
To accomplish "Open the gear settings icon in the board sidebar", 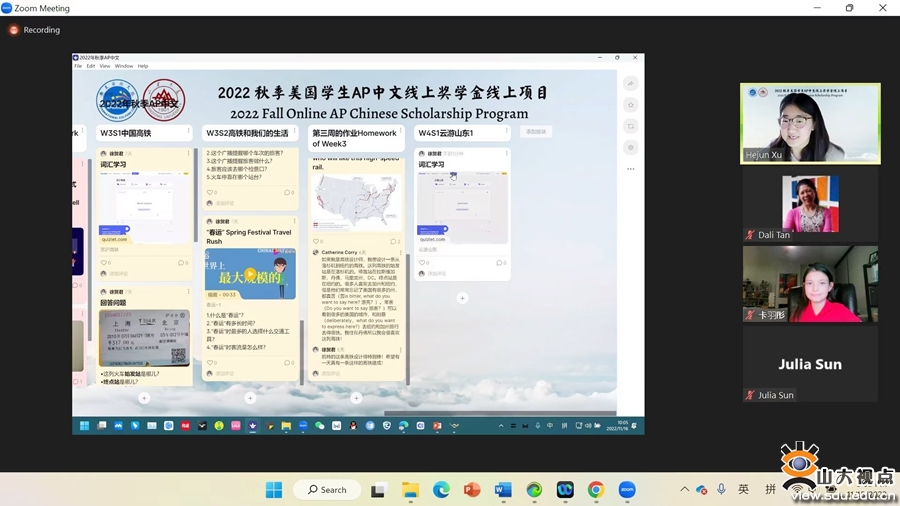I will click(630, 147).
